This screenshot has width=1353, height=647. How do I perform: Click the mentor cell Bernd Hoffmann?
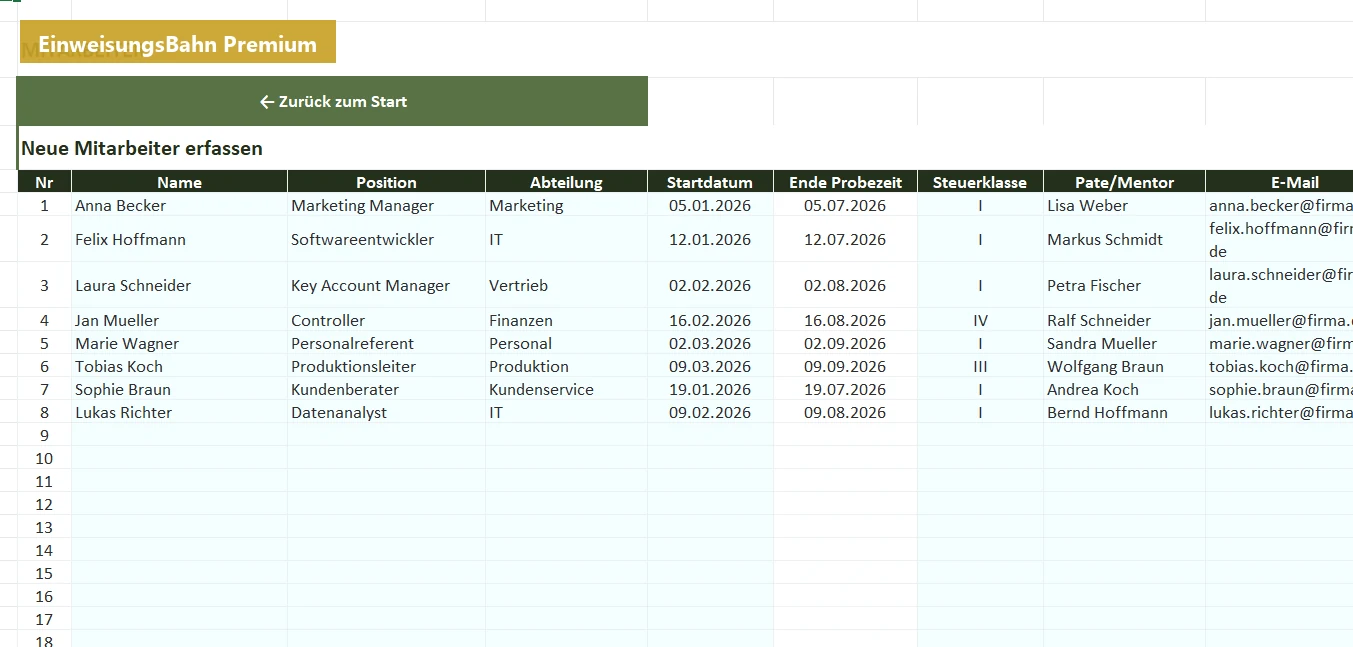tap(1124, 412)
